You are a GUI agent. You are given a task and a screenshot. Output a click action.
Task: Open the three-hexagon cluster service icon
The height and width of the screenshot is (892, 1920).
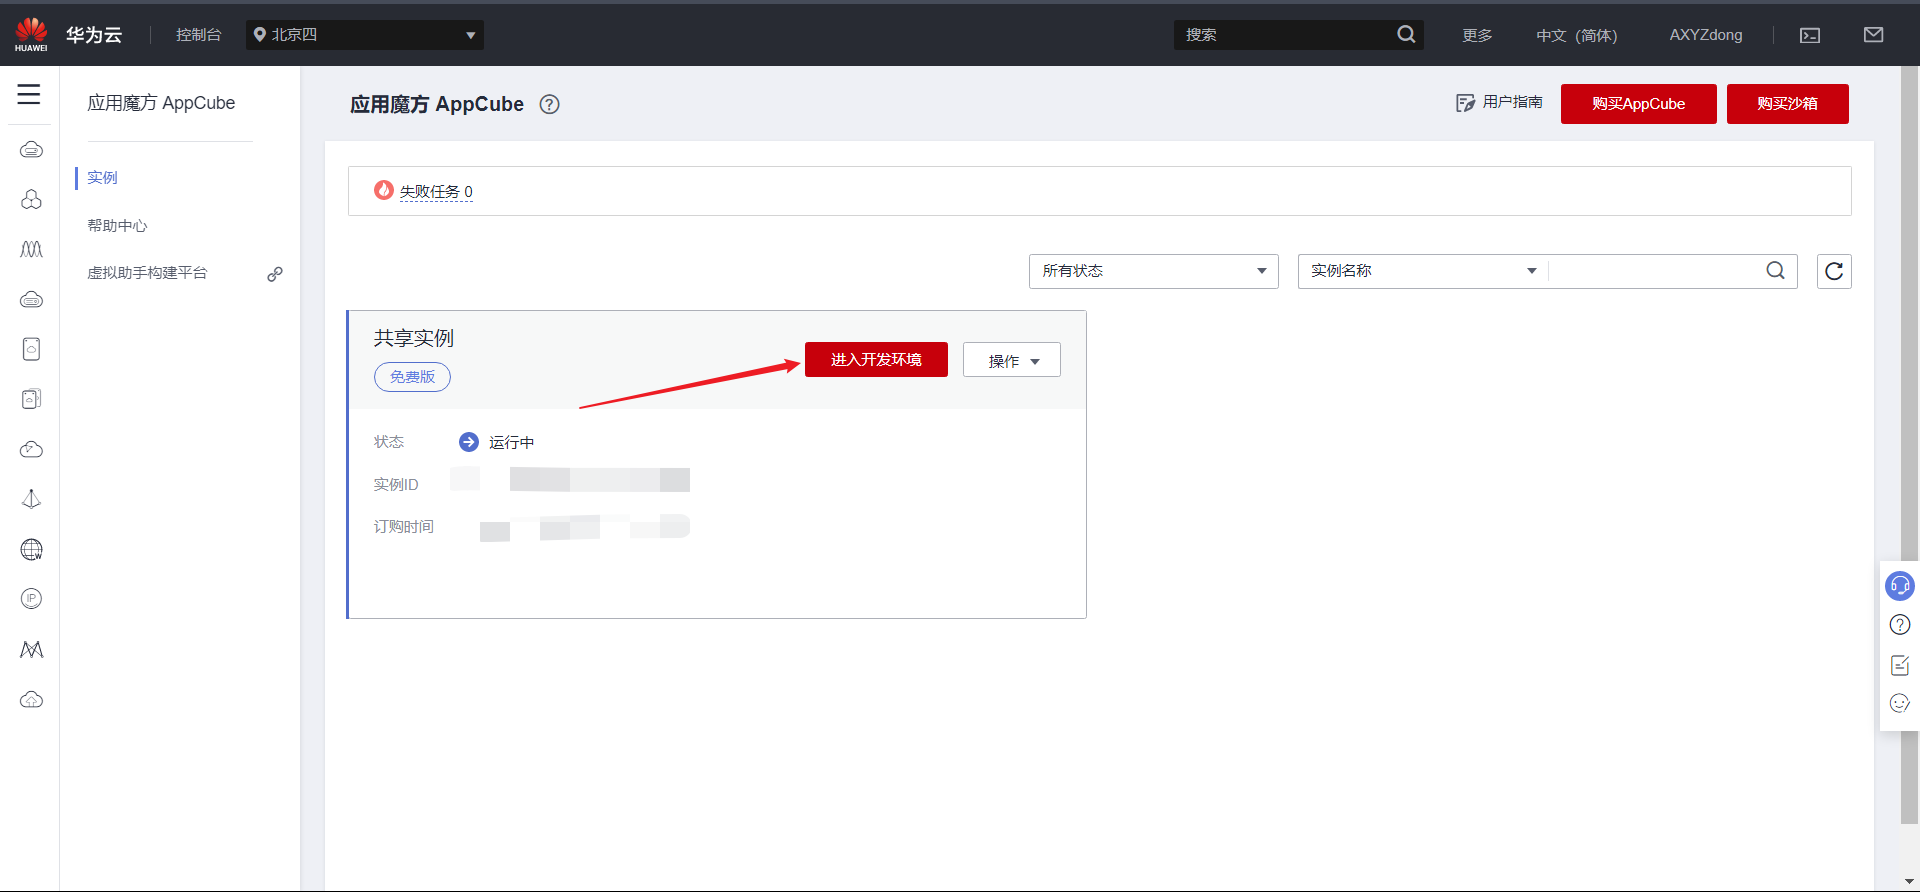point(31,199)
